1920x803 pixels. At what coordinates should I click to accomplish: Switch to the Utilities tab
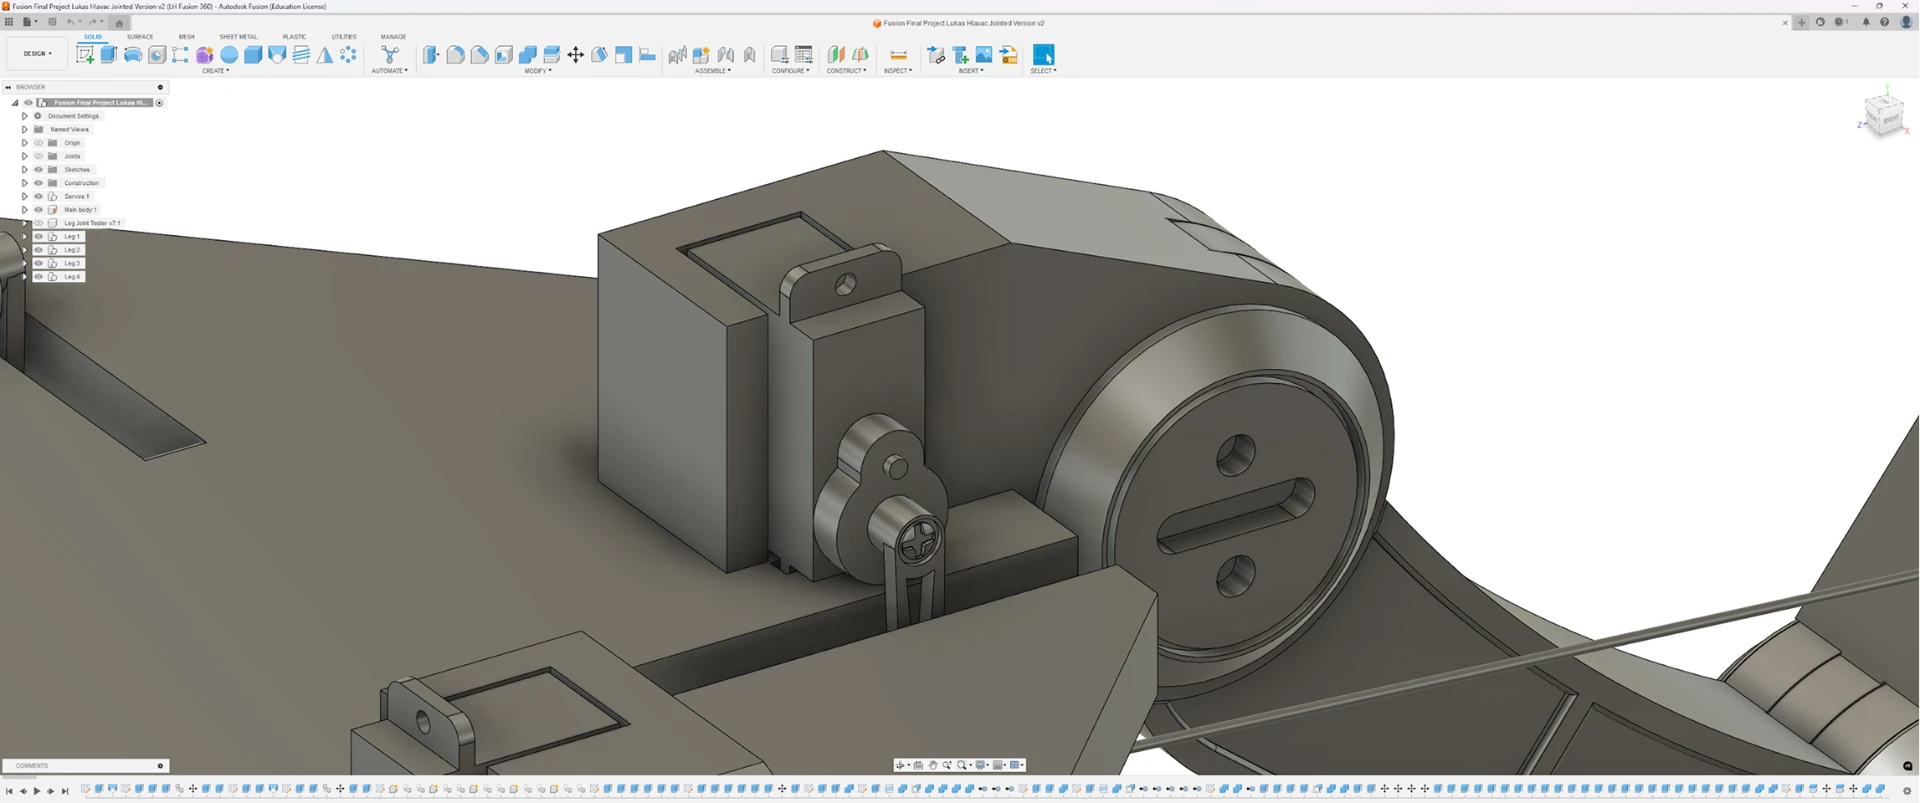[344, 37]
